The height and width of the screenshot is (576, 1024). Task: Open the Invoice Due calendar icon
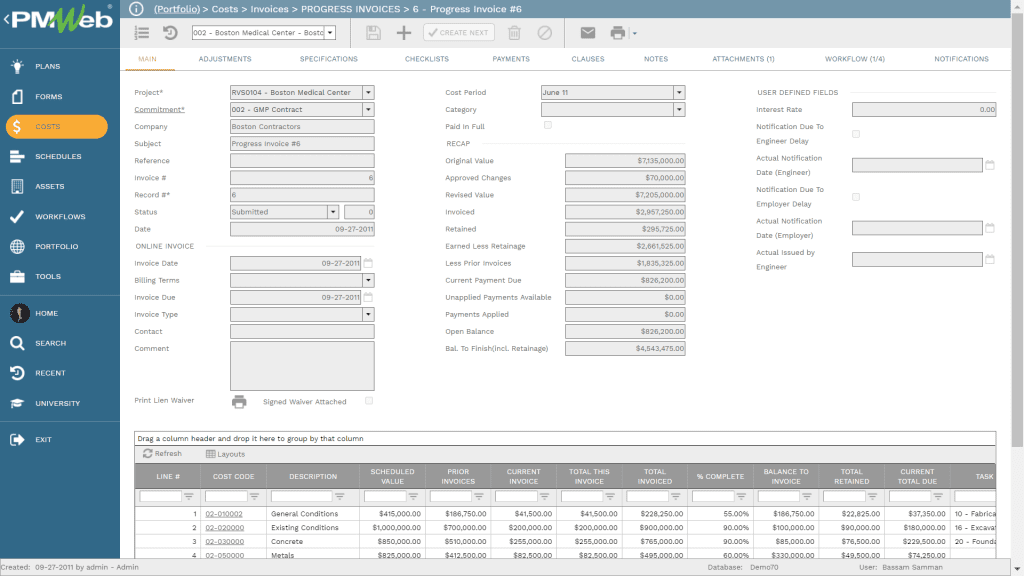point(368,297)
